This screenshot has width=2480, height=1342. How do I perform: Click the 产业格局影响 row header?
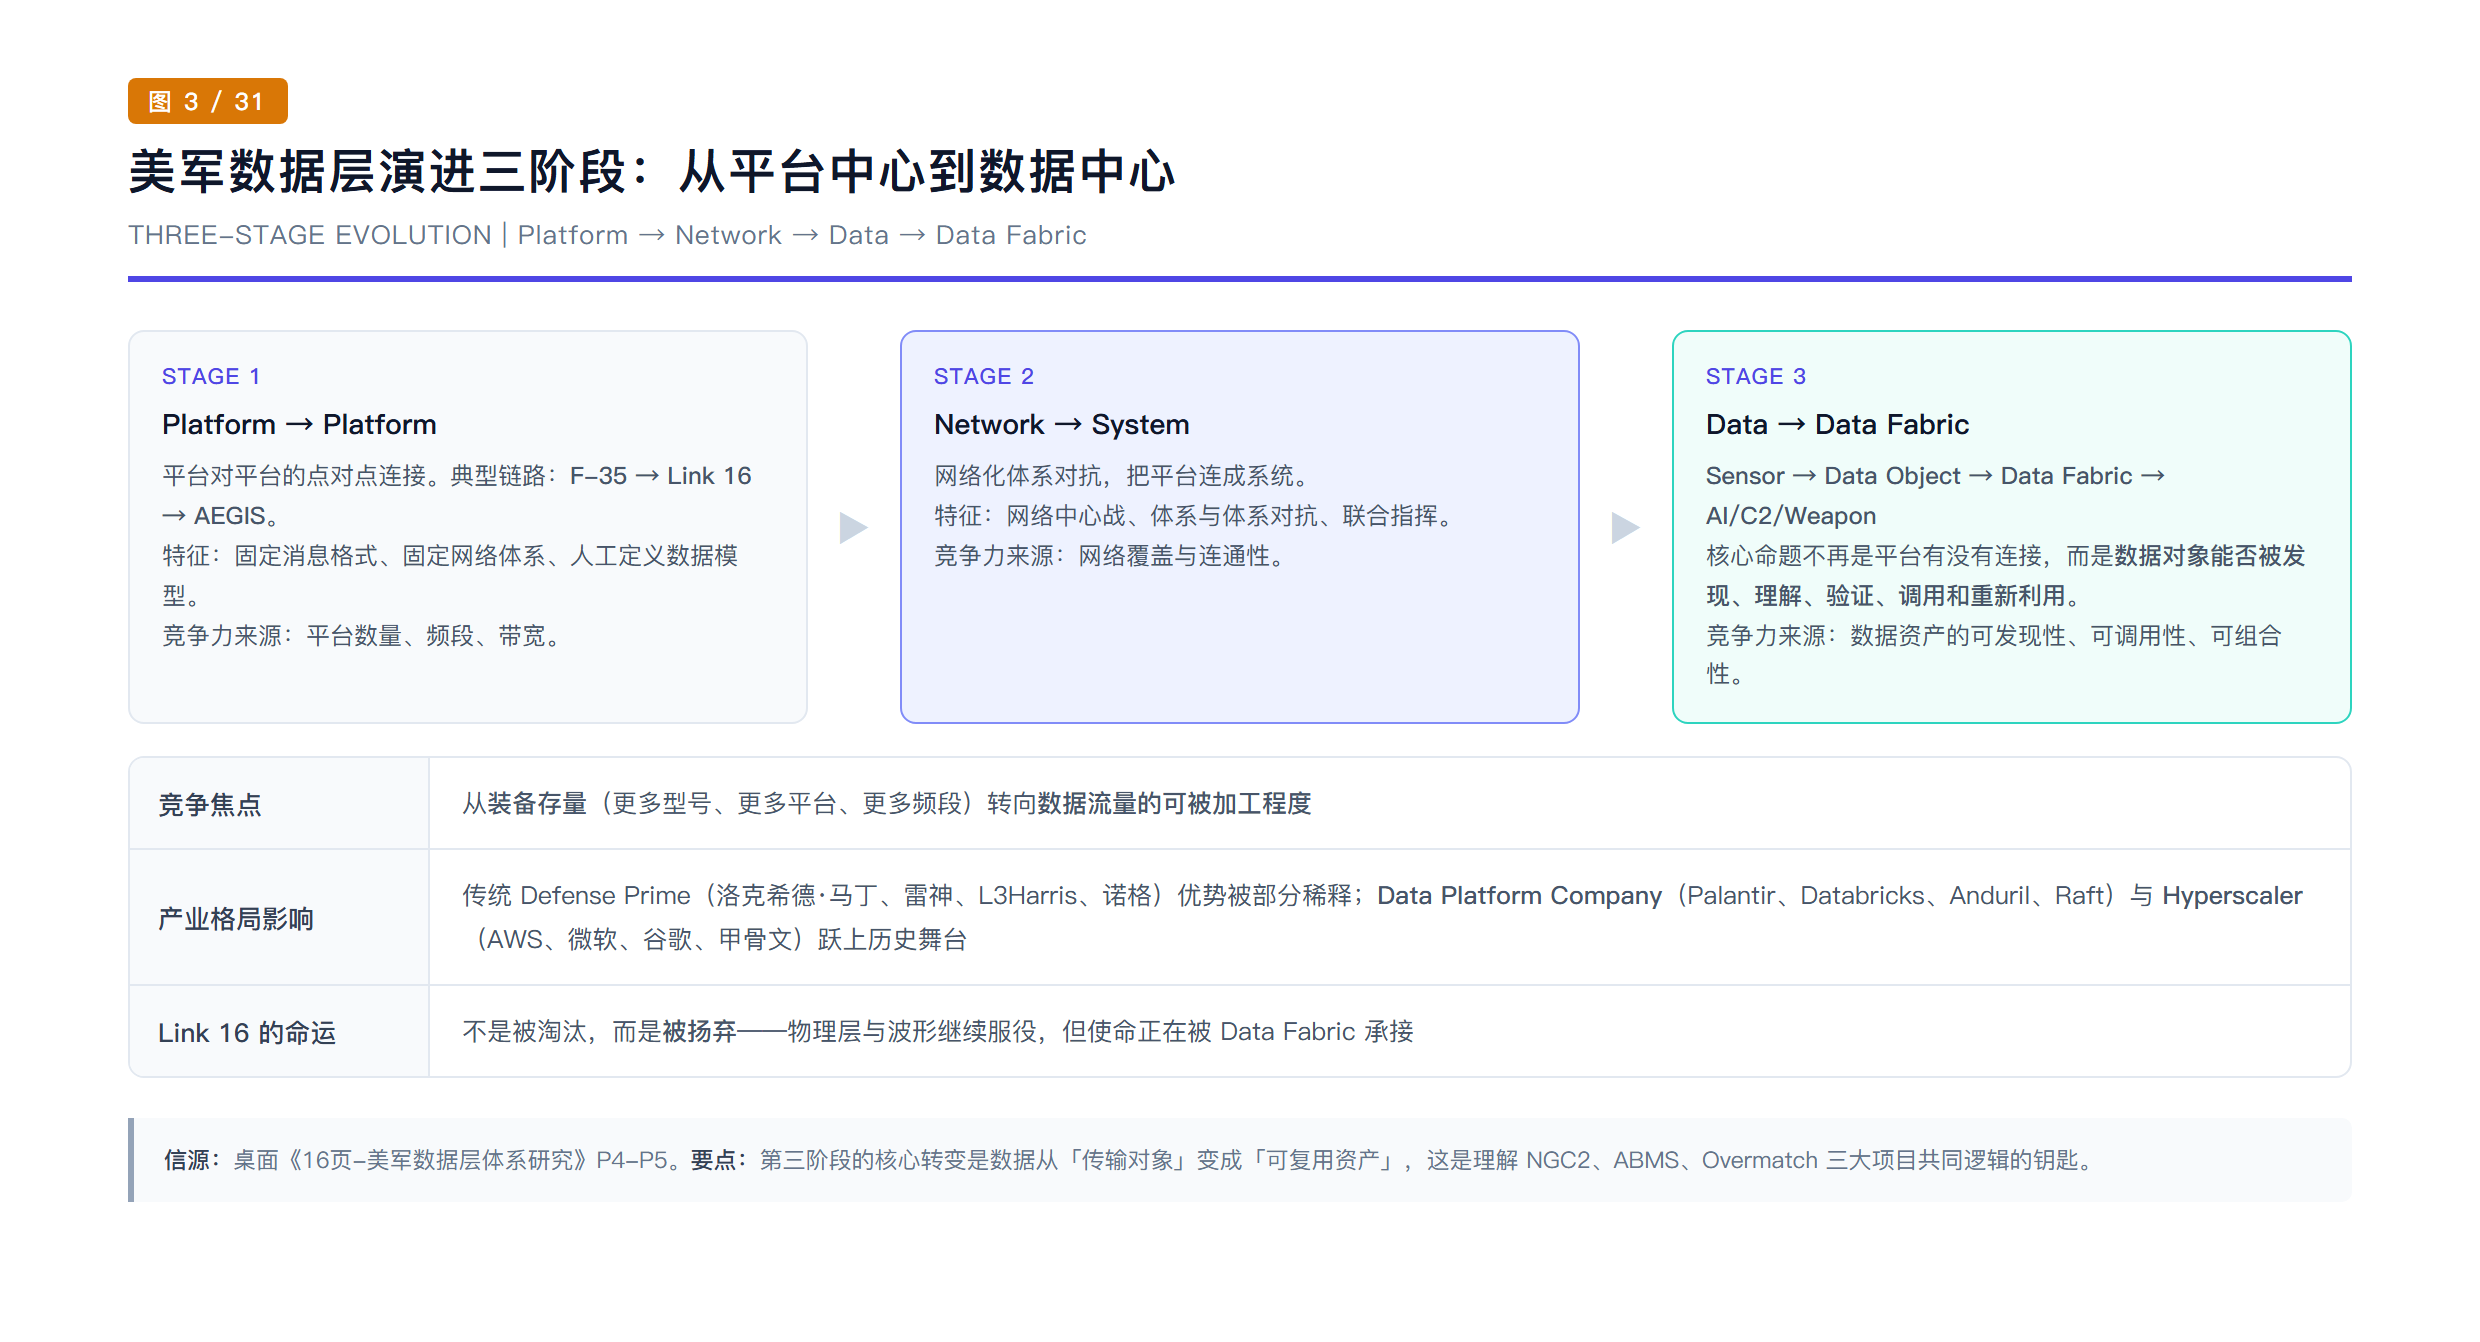pos(279,918)
